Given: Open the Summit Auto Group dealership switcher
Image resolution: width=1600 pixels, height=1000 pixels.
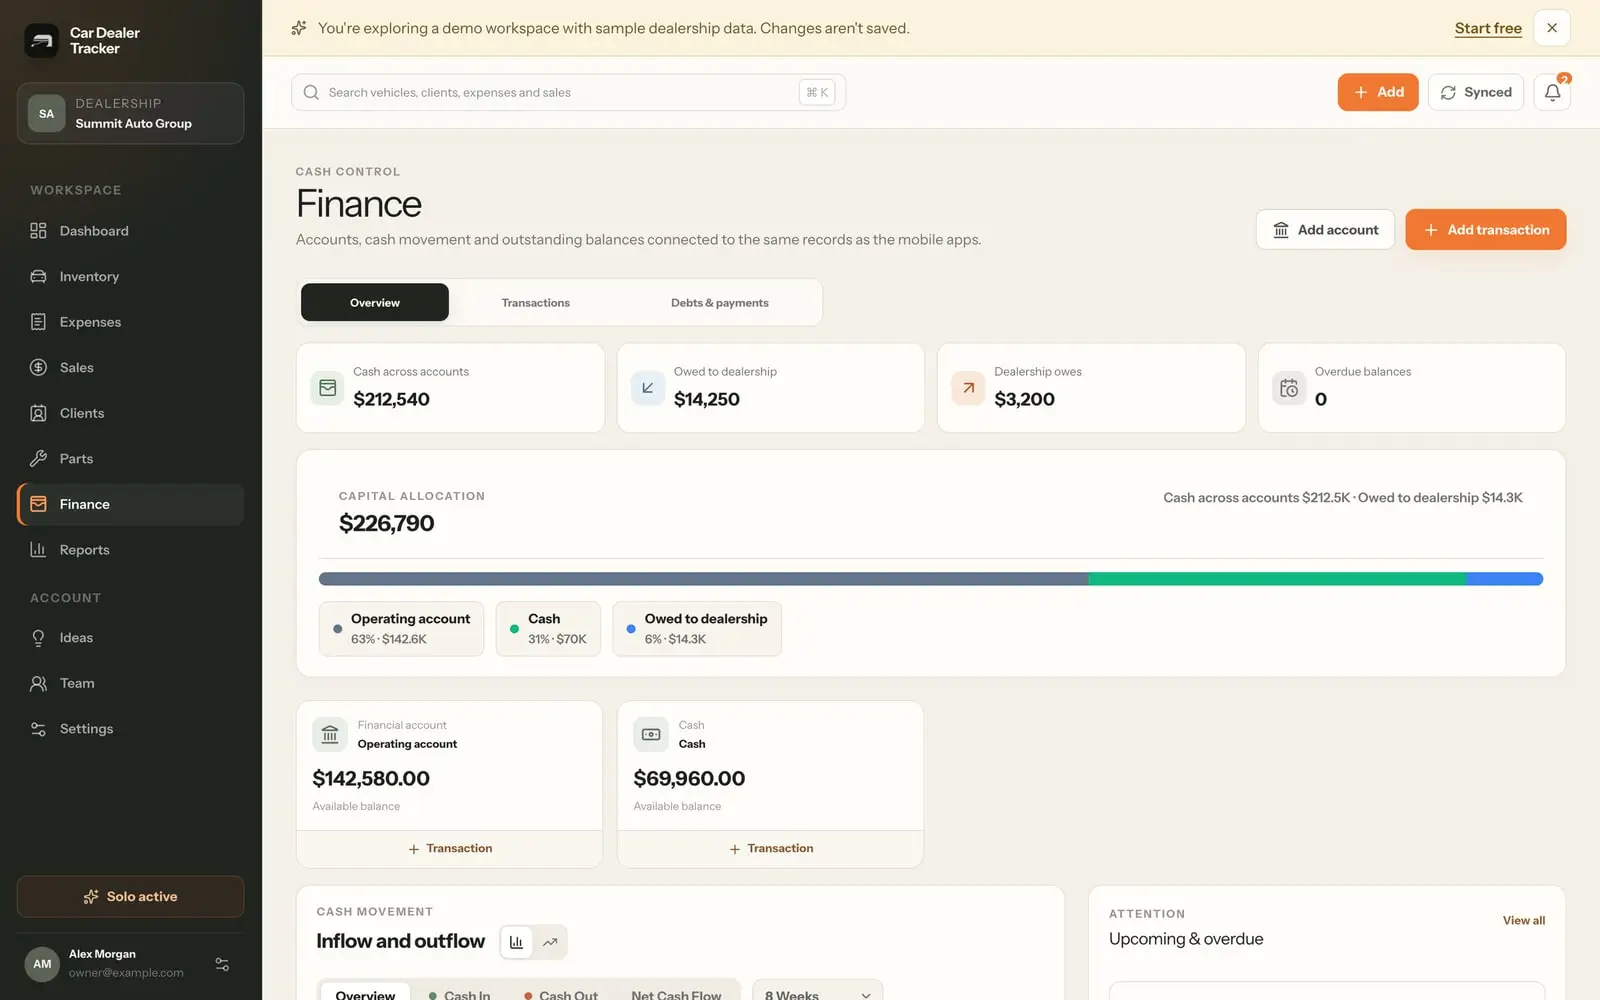Looking at the screenshot, I should click(130, 114).
